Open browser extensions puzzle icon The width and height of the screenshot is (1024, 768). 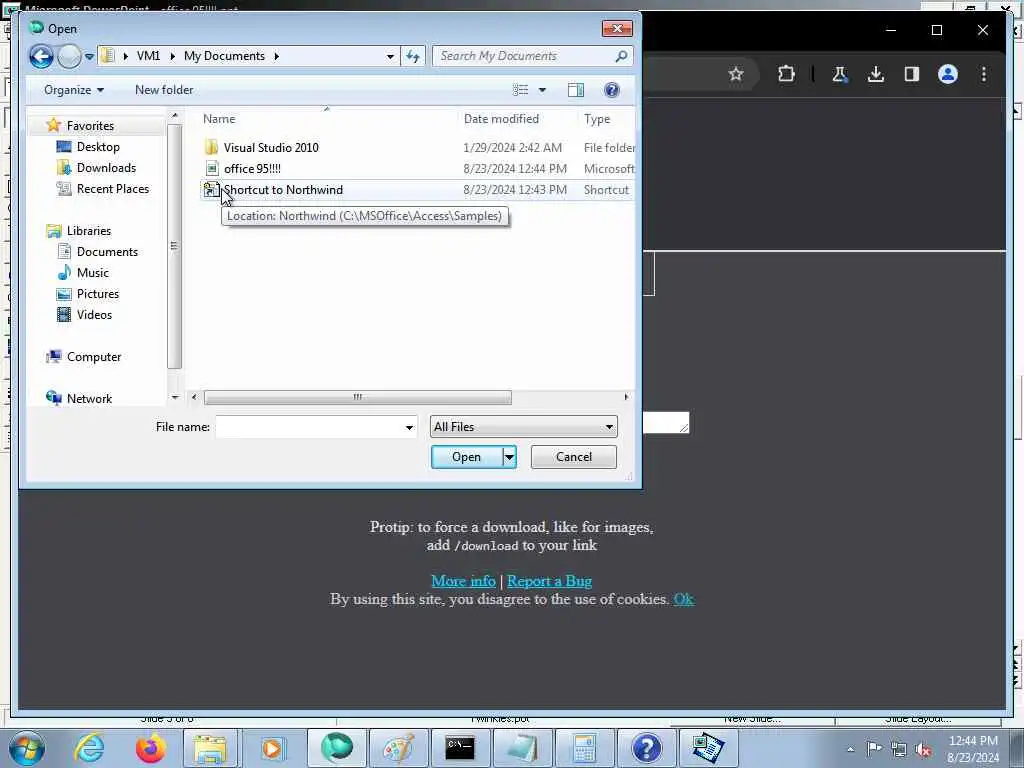tap(786, 74)
